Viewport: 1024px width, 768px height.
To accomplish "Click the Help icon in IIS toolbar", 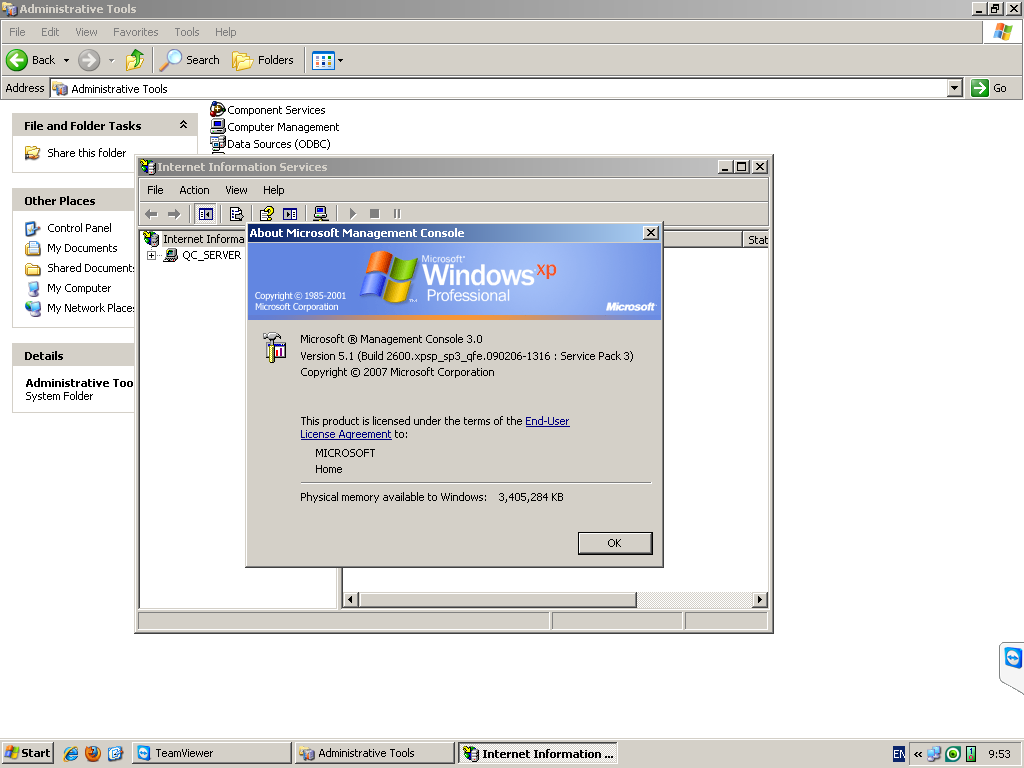I will (x=266, y=214).
